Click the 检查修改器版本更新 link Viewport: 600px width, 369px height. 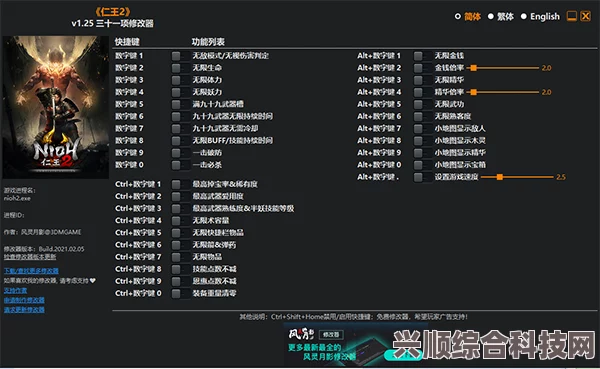(30, 257)
